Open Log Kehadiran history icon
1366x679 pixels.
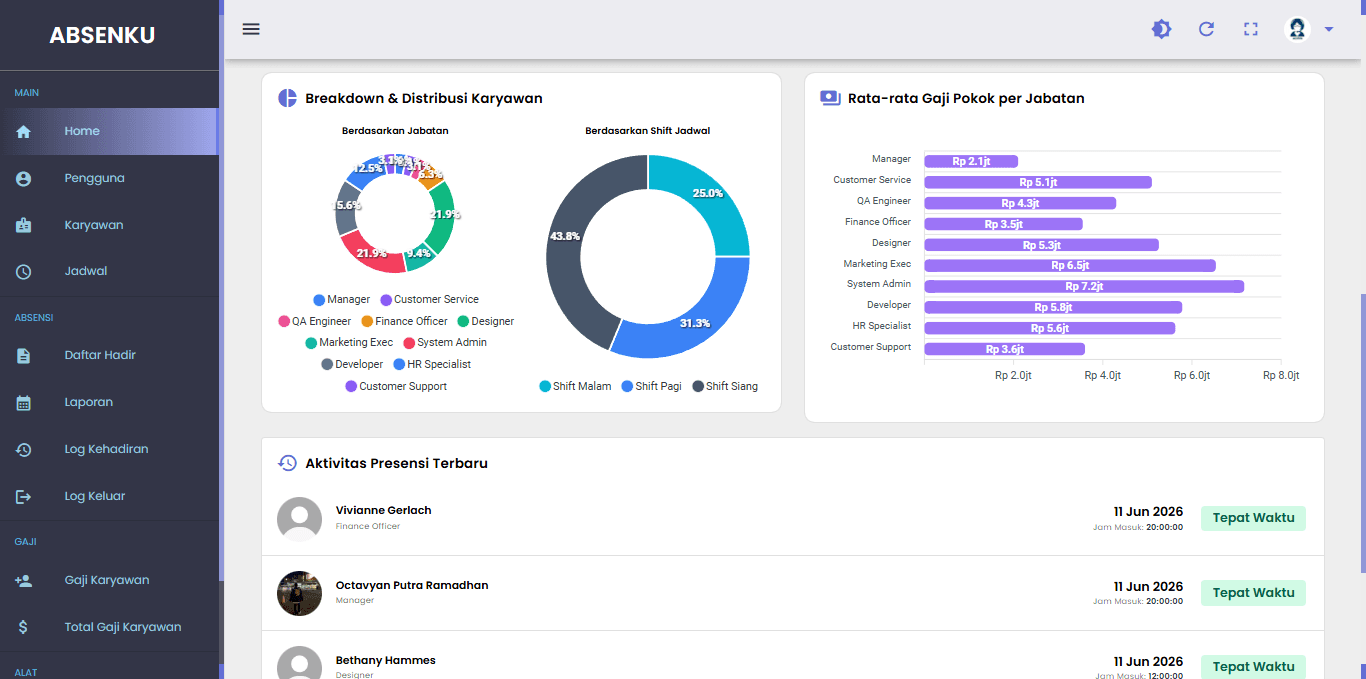(24, 449)
